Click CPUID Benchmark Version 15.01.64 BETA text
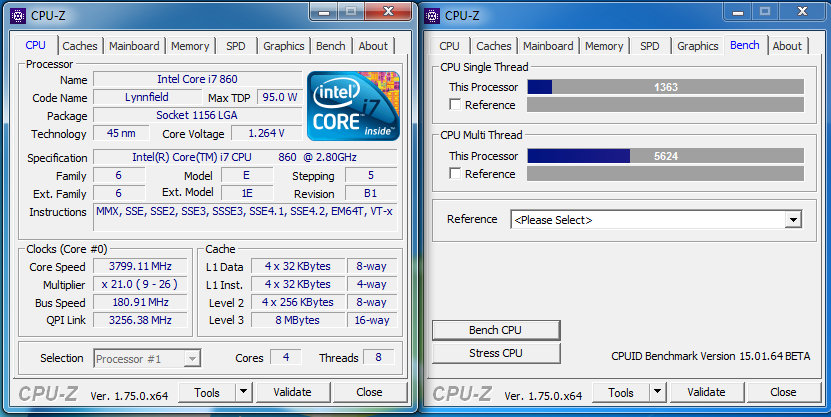 point(711,356)
